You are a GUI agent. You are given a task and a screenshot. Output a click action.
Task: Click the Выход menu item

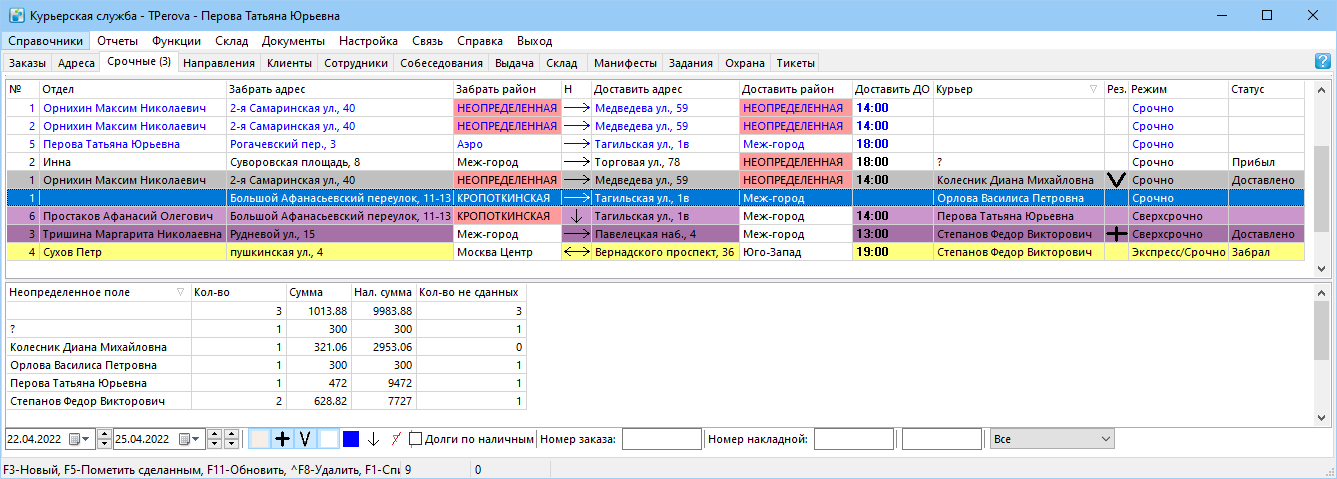click(534, 41)
